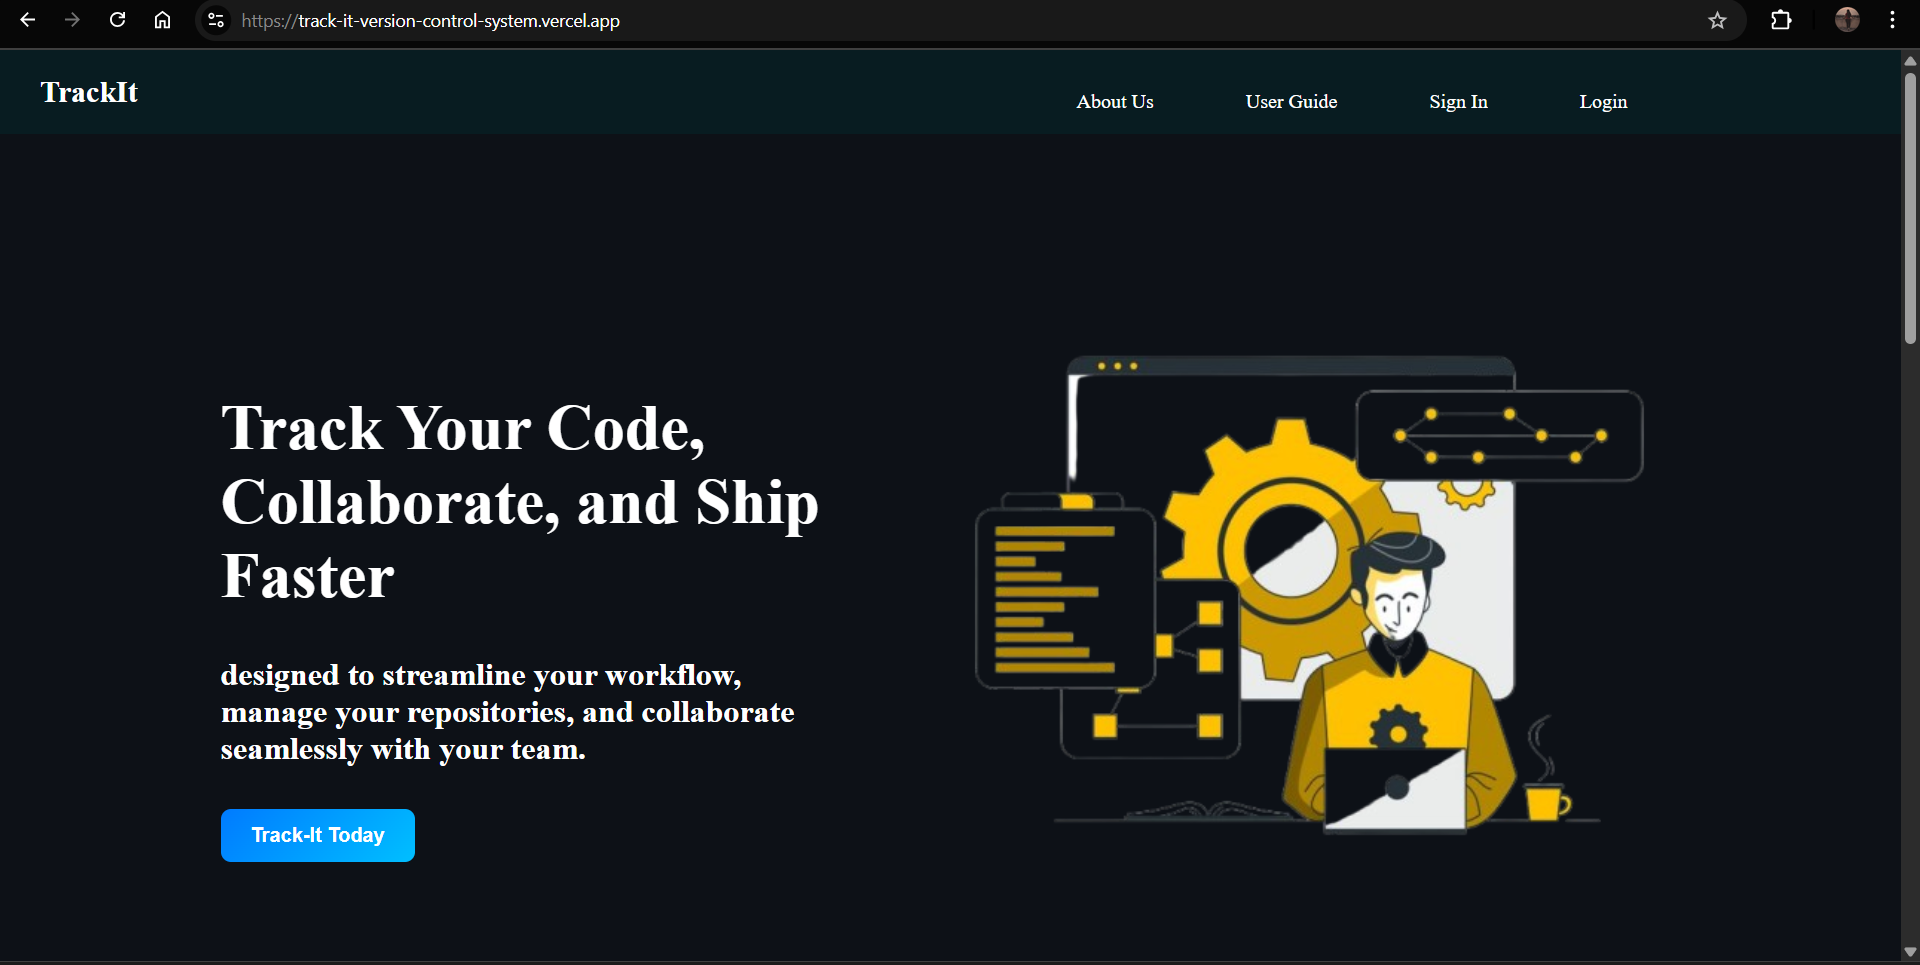This screenshot has width=1920, height=965.
Task: Select User Guide in the navigation
Action: (x=1291, y=102)
